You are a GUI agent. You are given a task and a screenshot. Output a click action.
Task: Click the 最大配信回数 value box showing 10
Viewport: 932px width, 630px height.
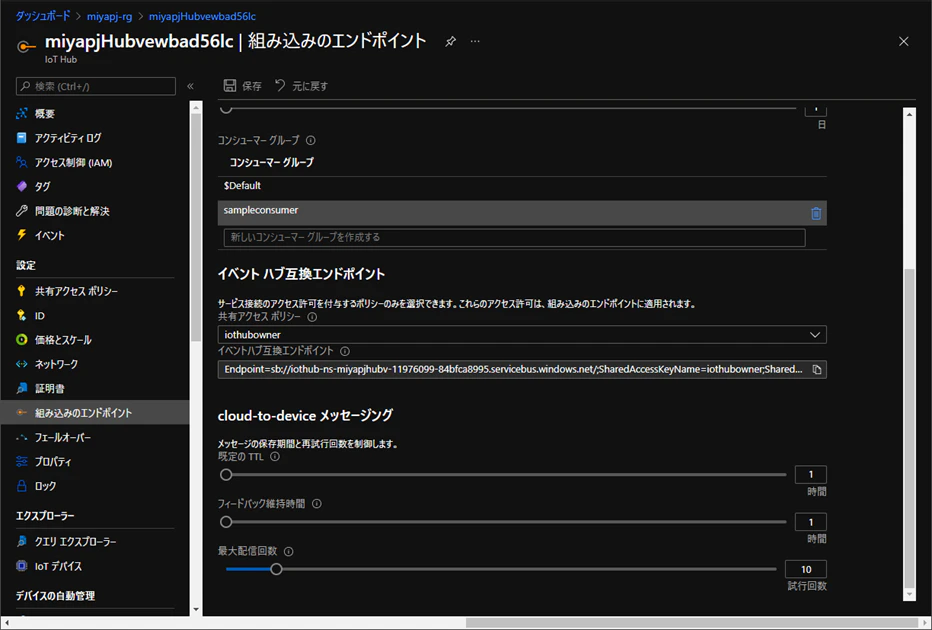(806, 569)
